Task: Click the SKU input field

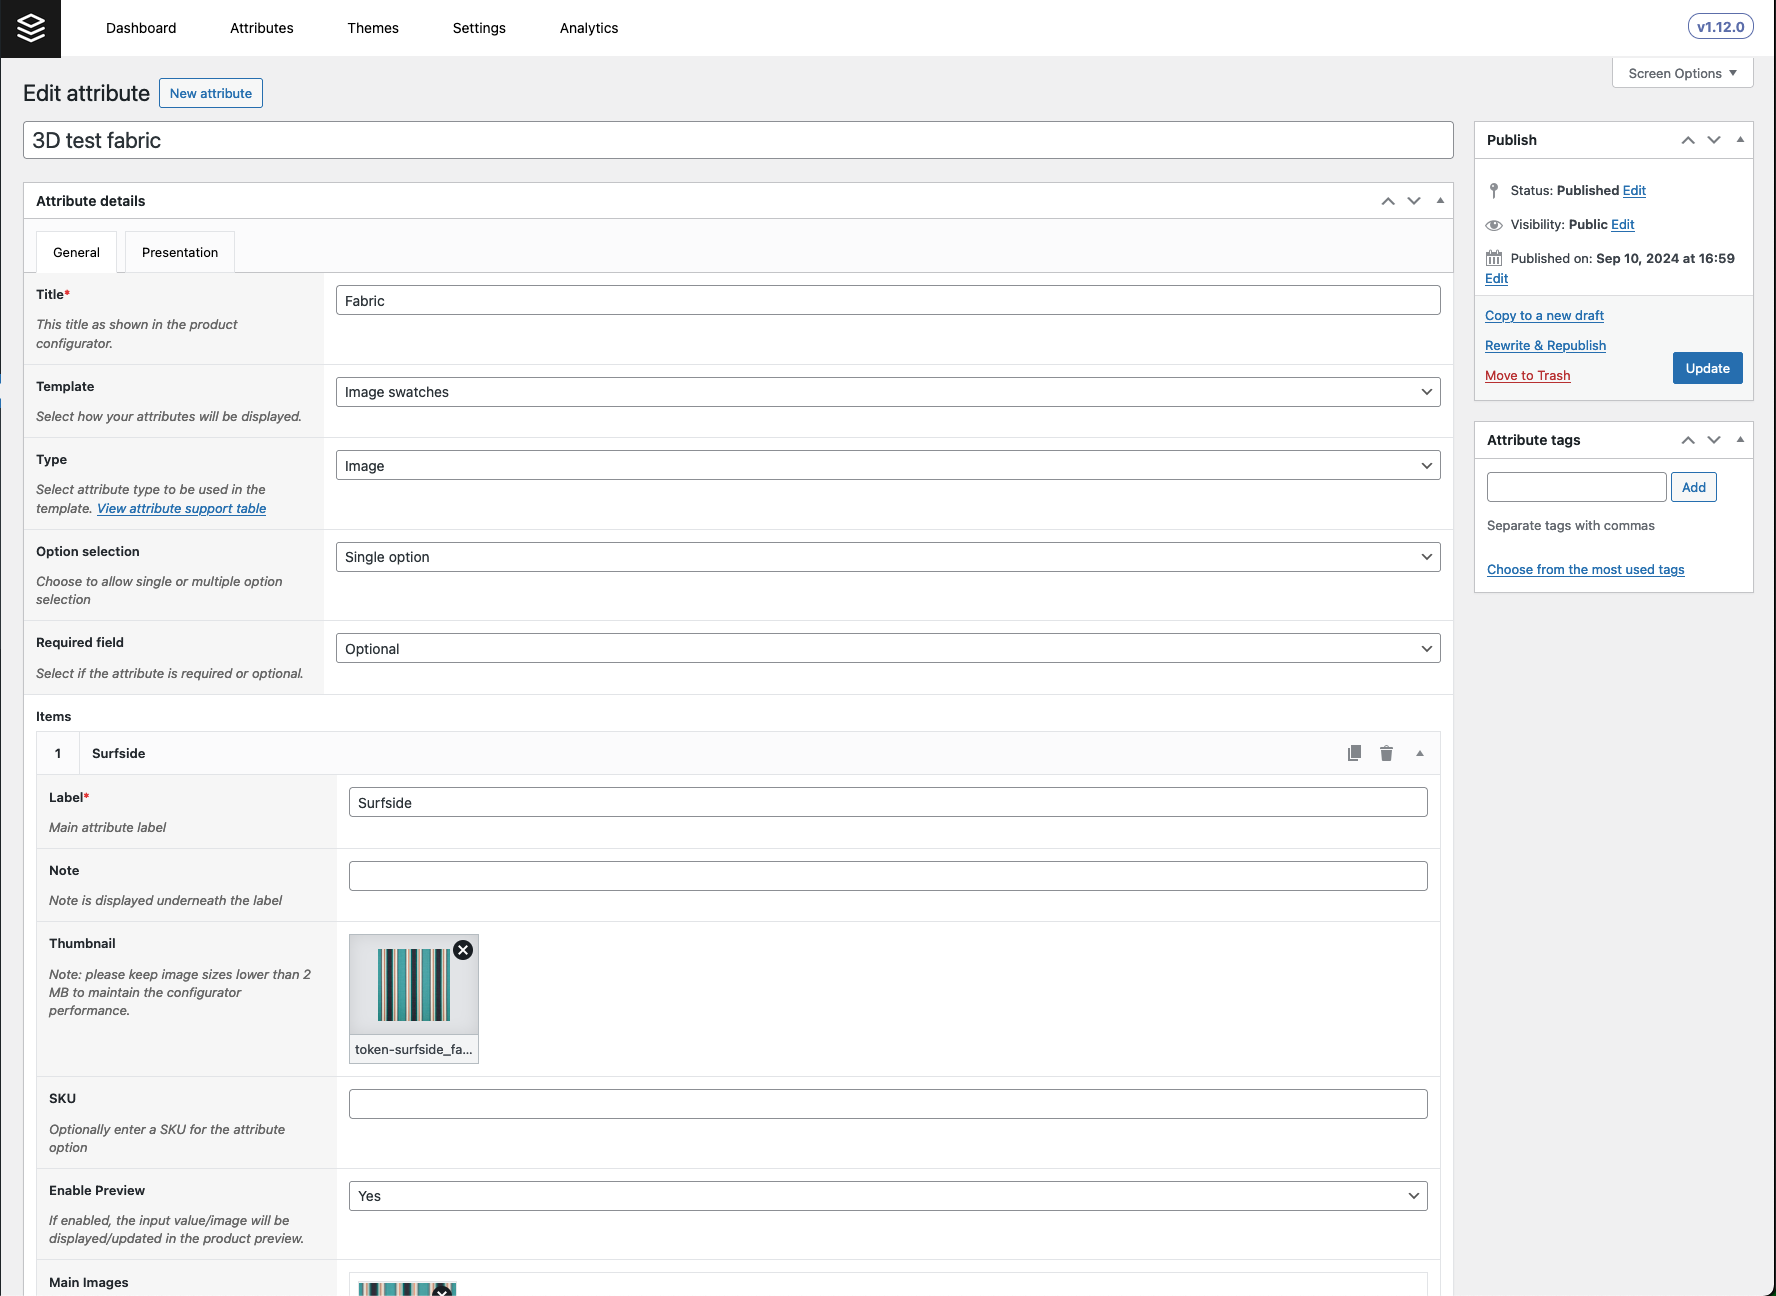Action: 888,1104
